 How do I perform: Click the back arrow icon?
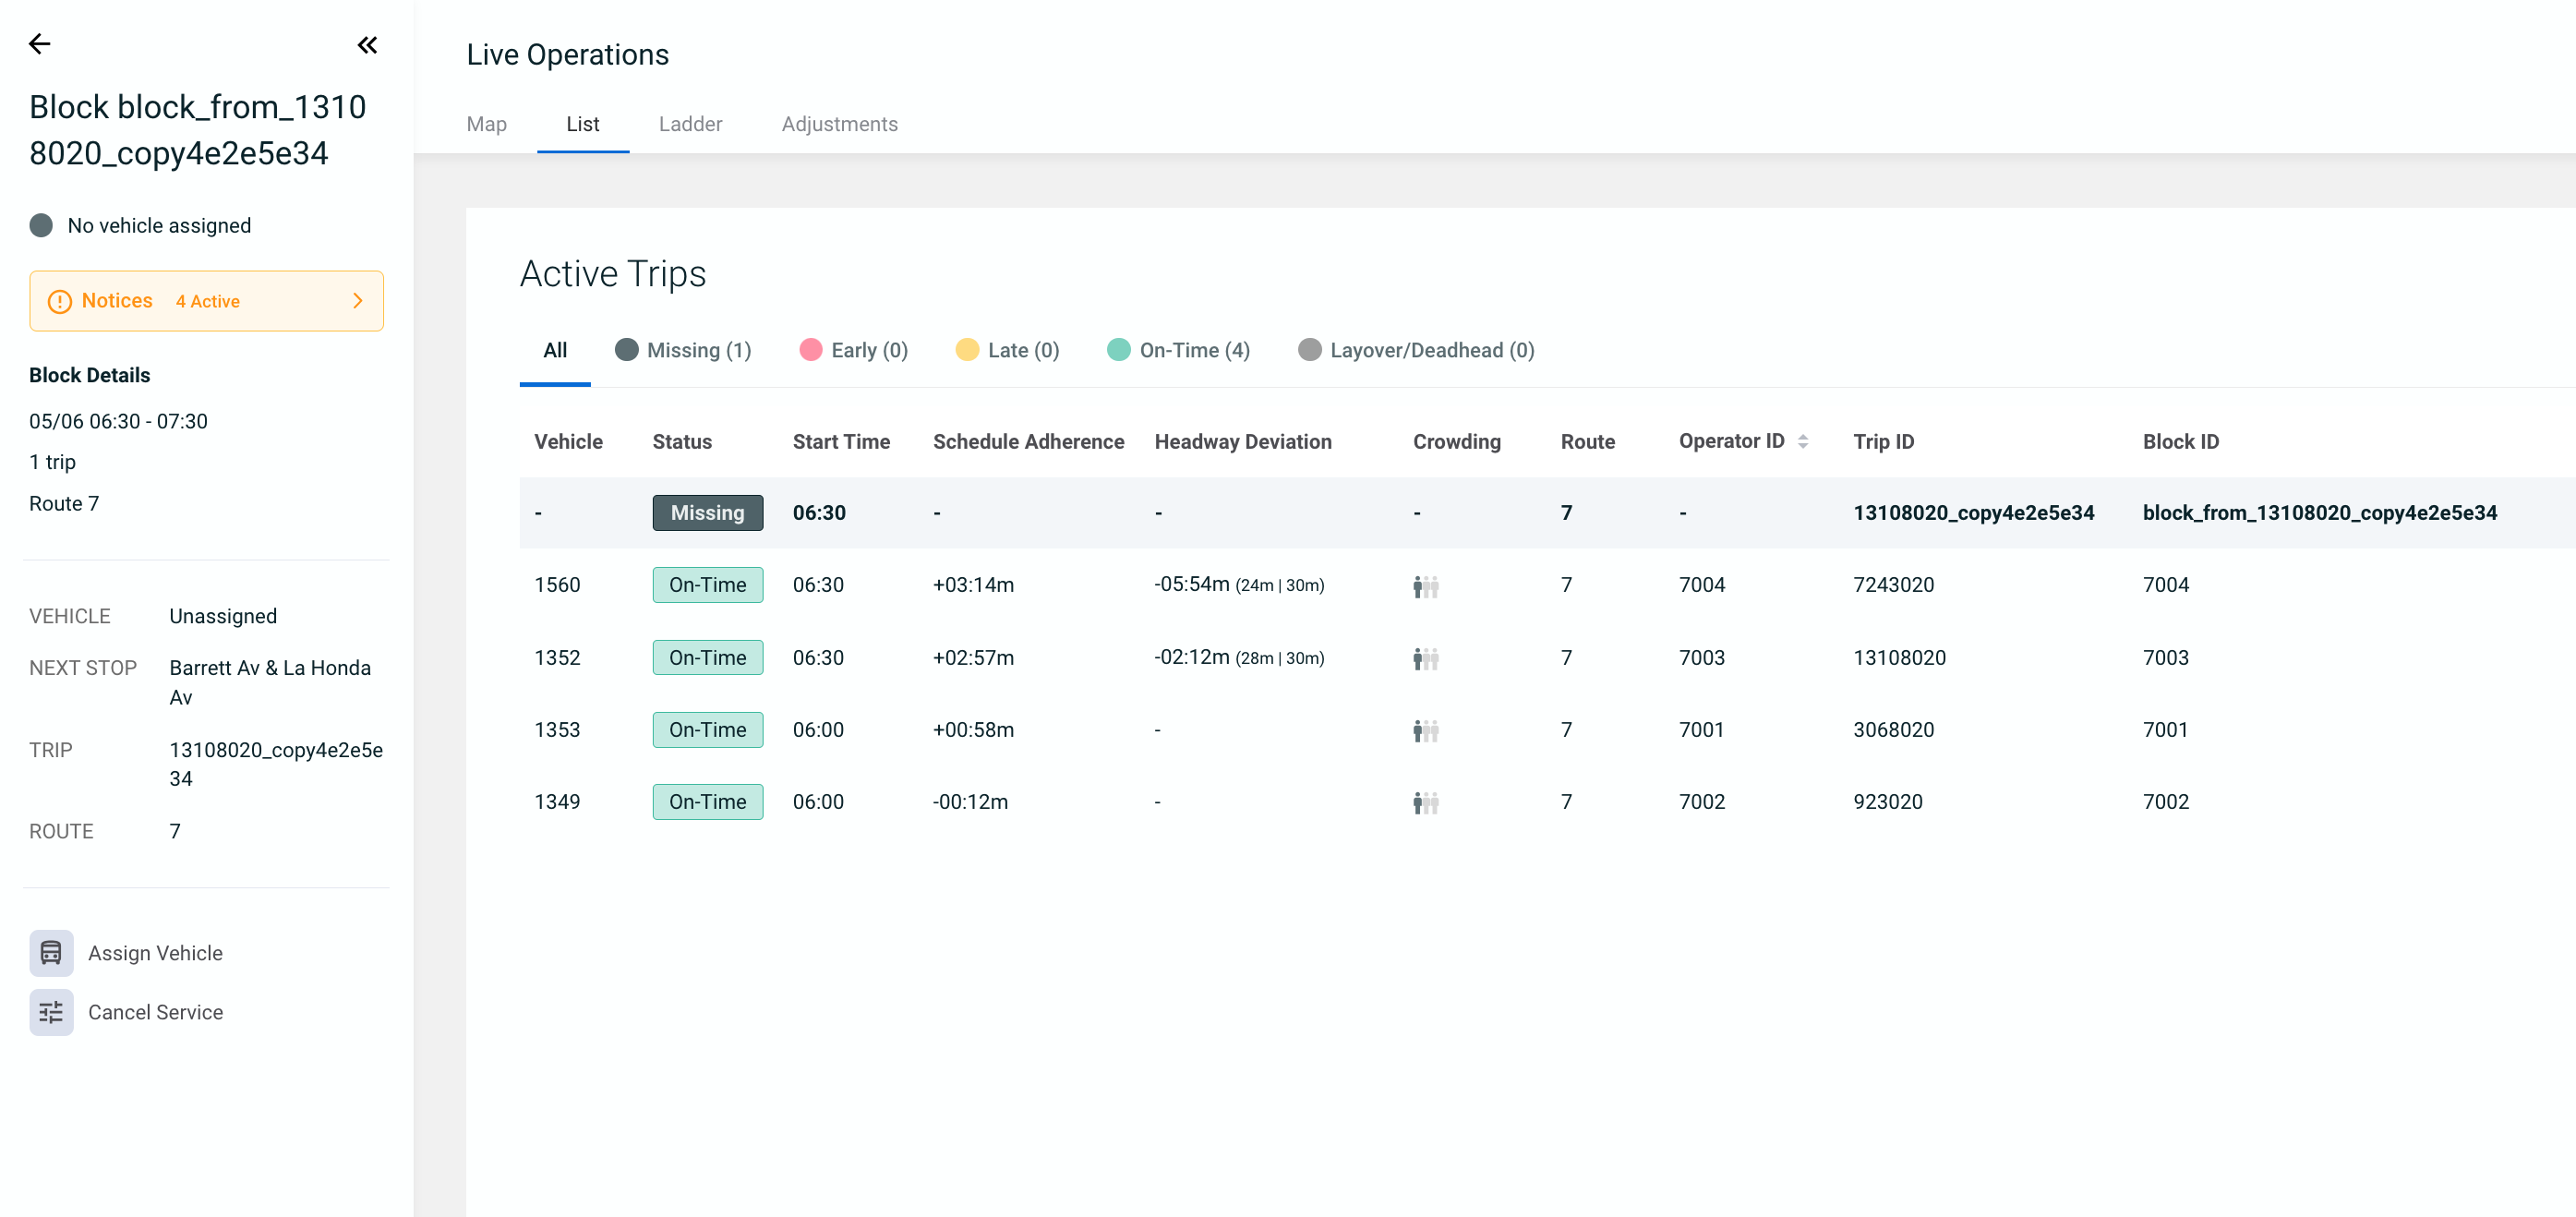tap(40, 44)
